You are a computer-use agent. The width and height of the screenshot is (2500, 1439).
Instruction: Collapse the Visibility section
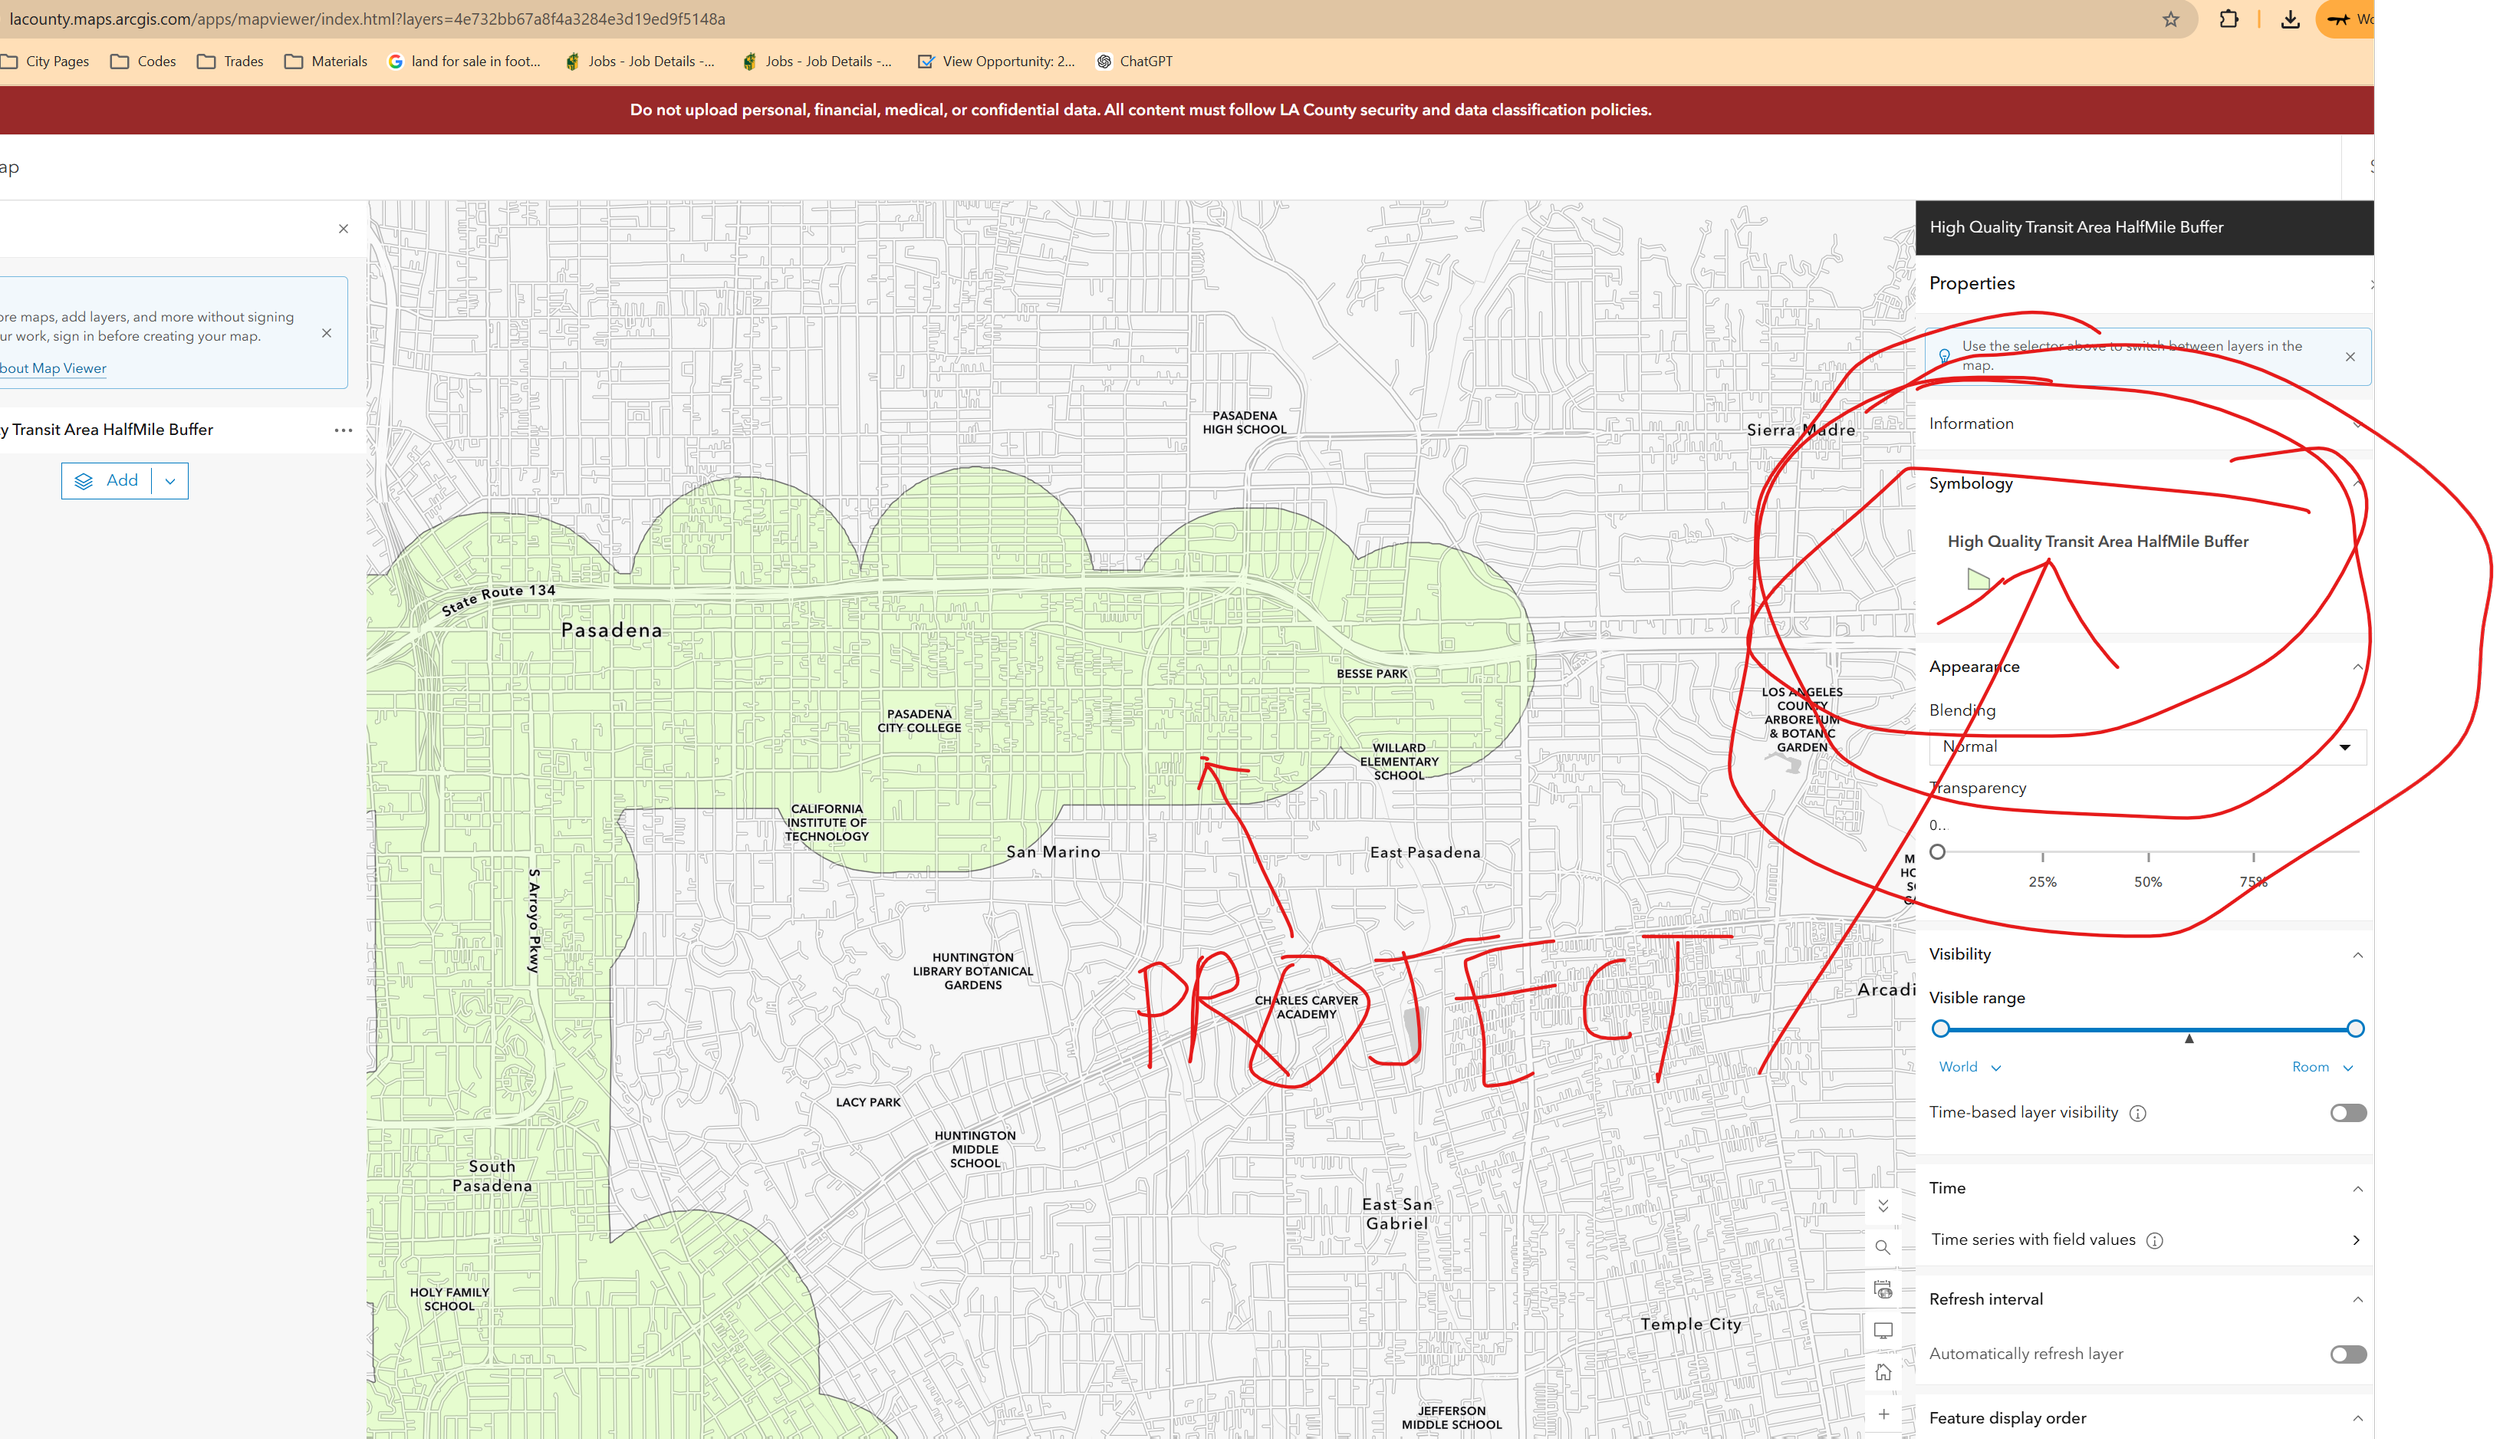pos(2356,955)
